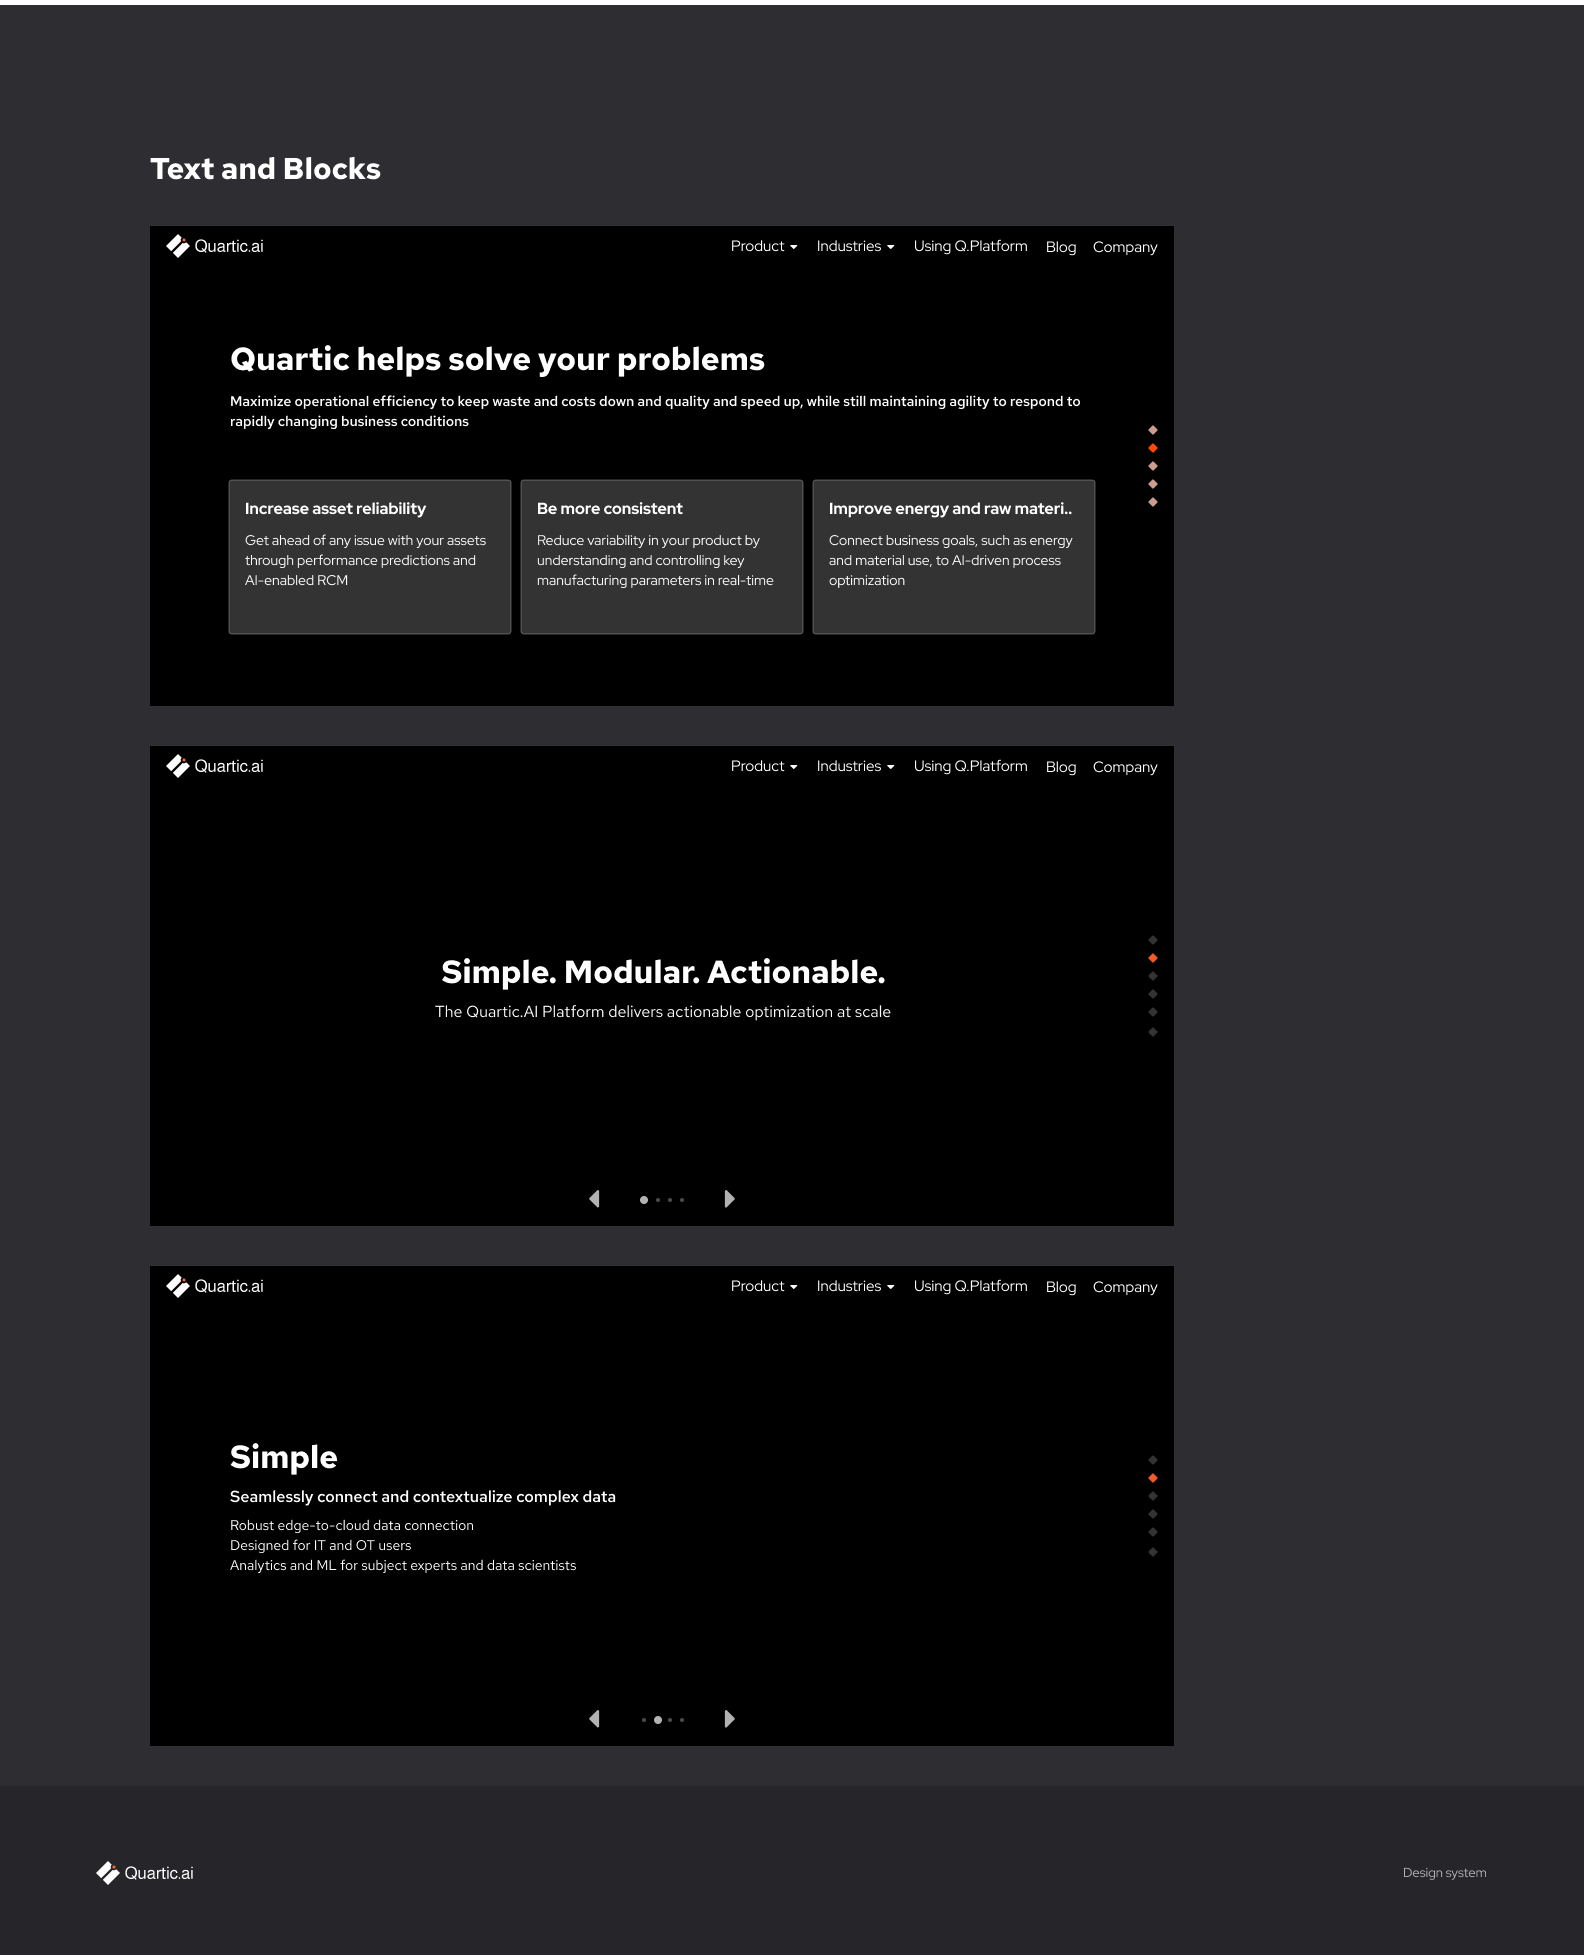Select highlighted orange diamond marker in second block
1584x1955 pixels.
tap(1153, 958)
